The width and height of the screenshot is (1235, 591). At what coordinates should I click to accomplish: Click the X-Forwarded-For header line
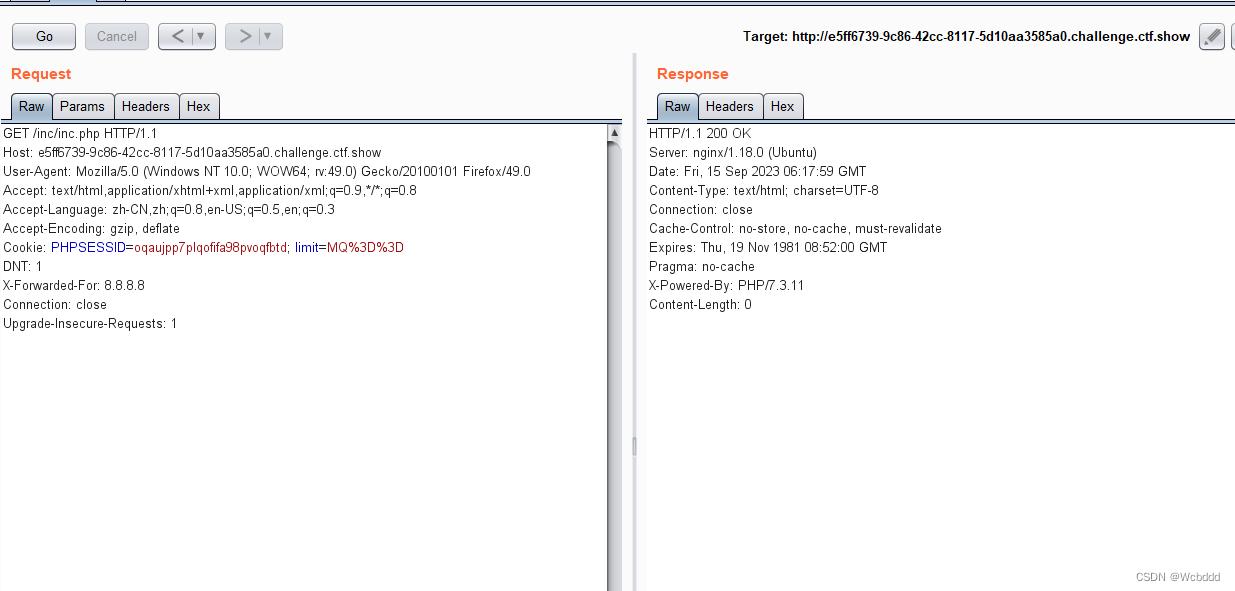[74, 285]
